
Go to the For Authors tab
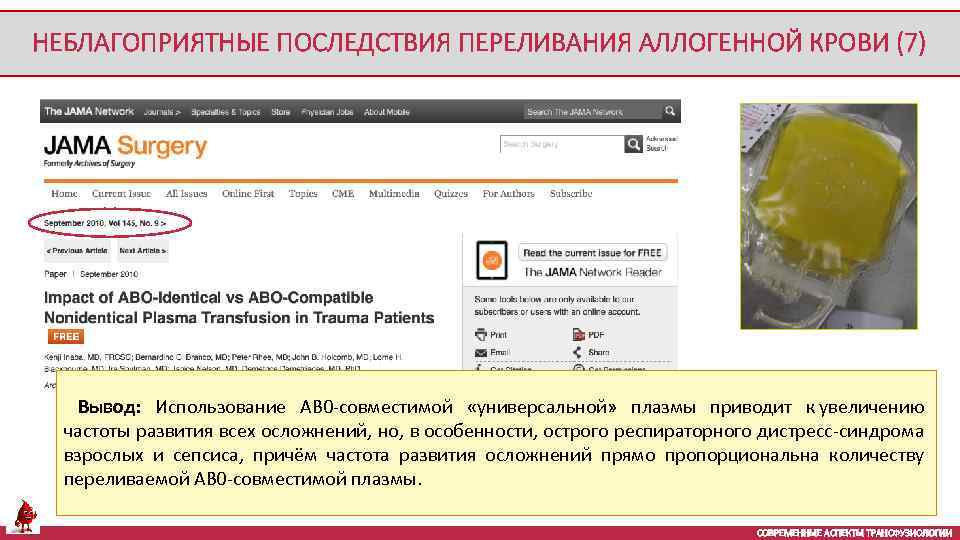(x=508, y=193)
